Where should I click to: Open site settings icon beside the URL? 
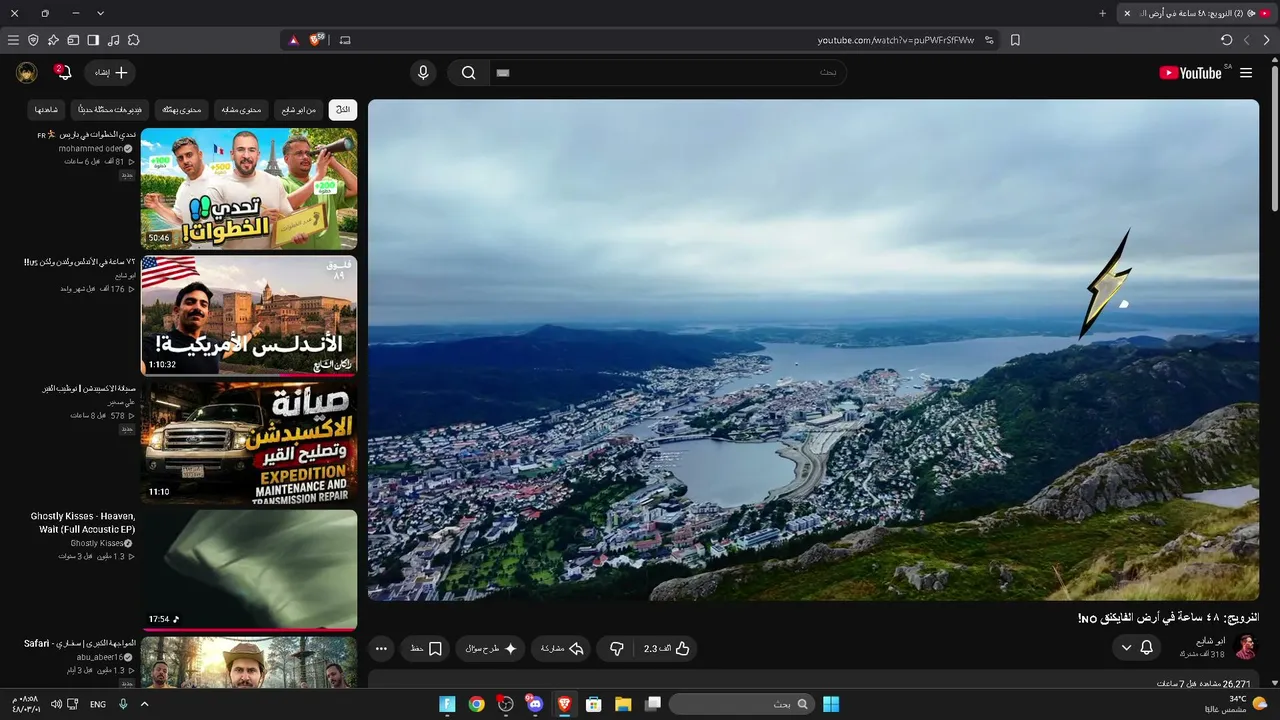point(989,40)
